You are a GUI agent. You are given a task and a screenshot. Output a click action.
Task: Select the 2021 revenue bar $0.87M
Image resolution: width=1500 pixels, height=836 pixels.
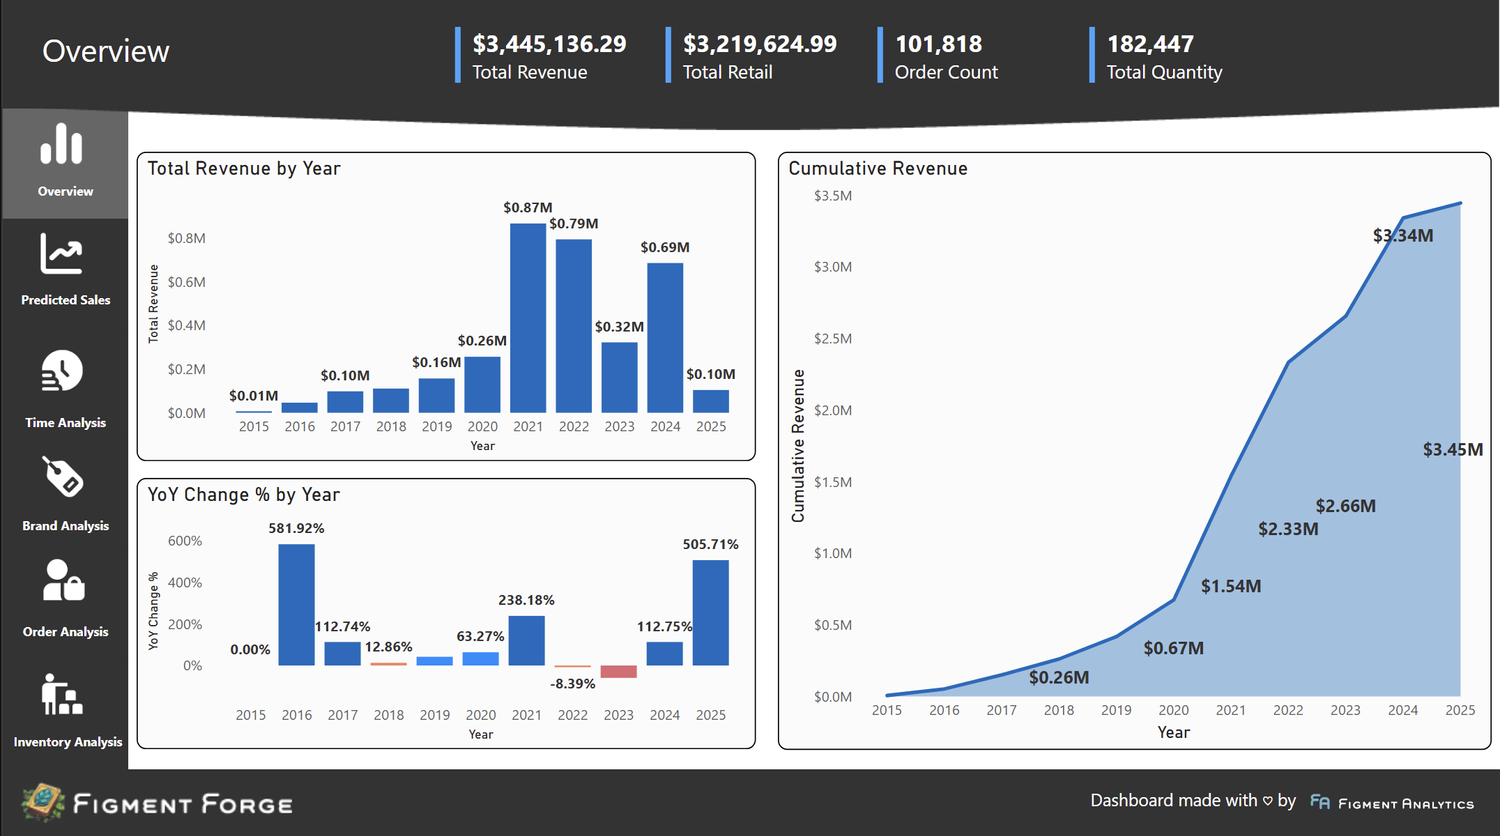click(x=528, y=318)
